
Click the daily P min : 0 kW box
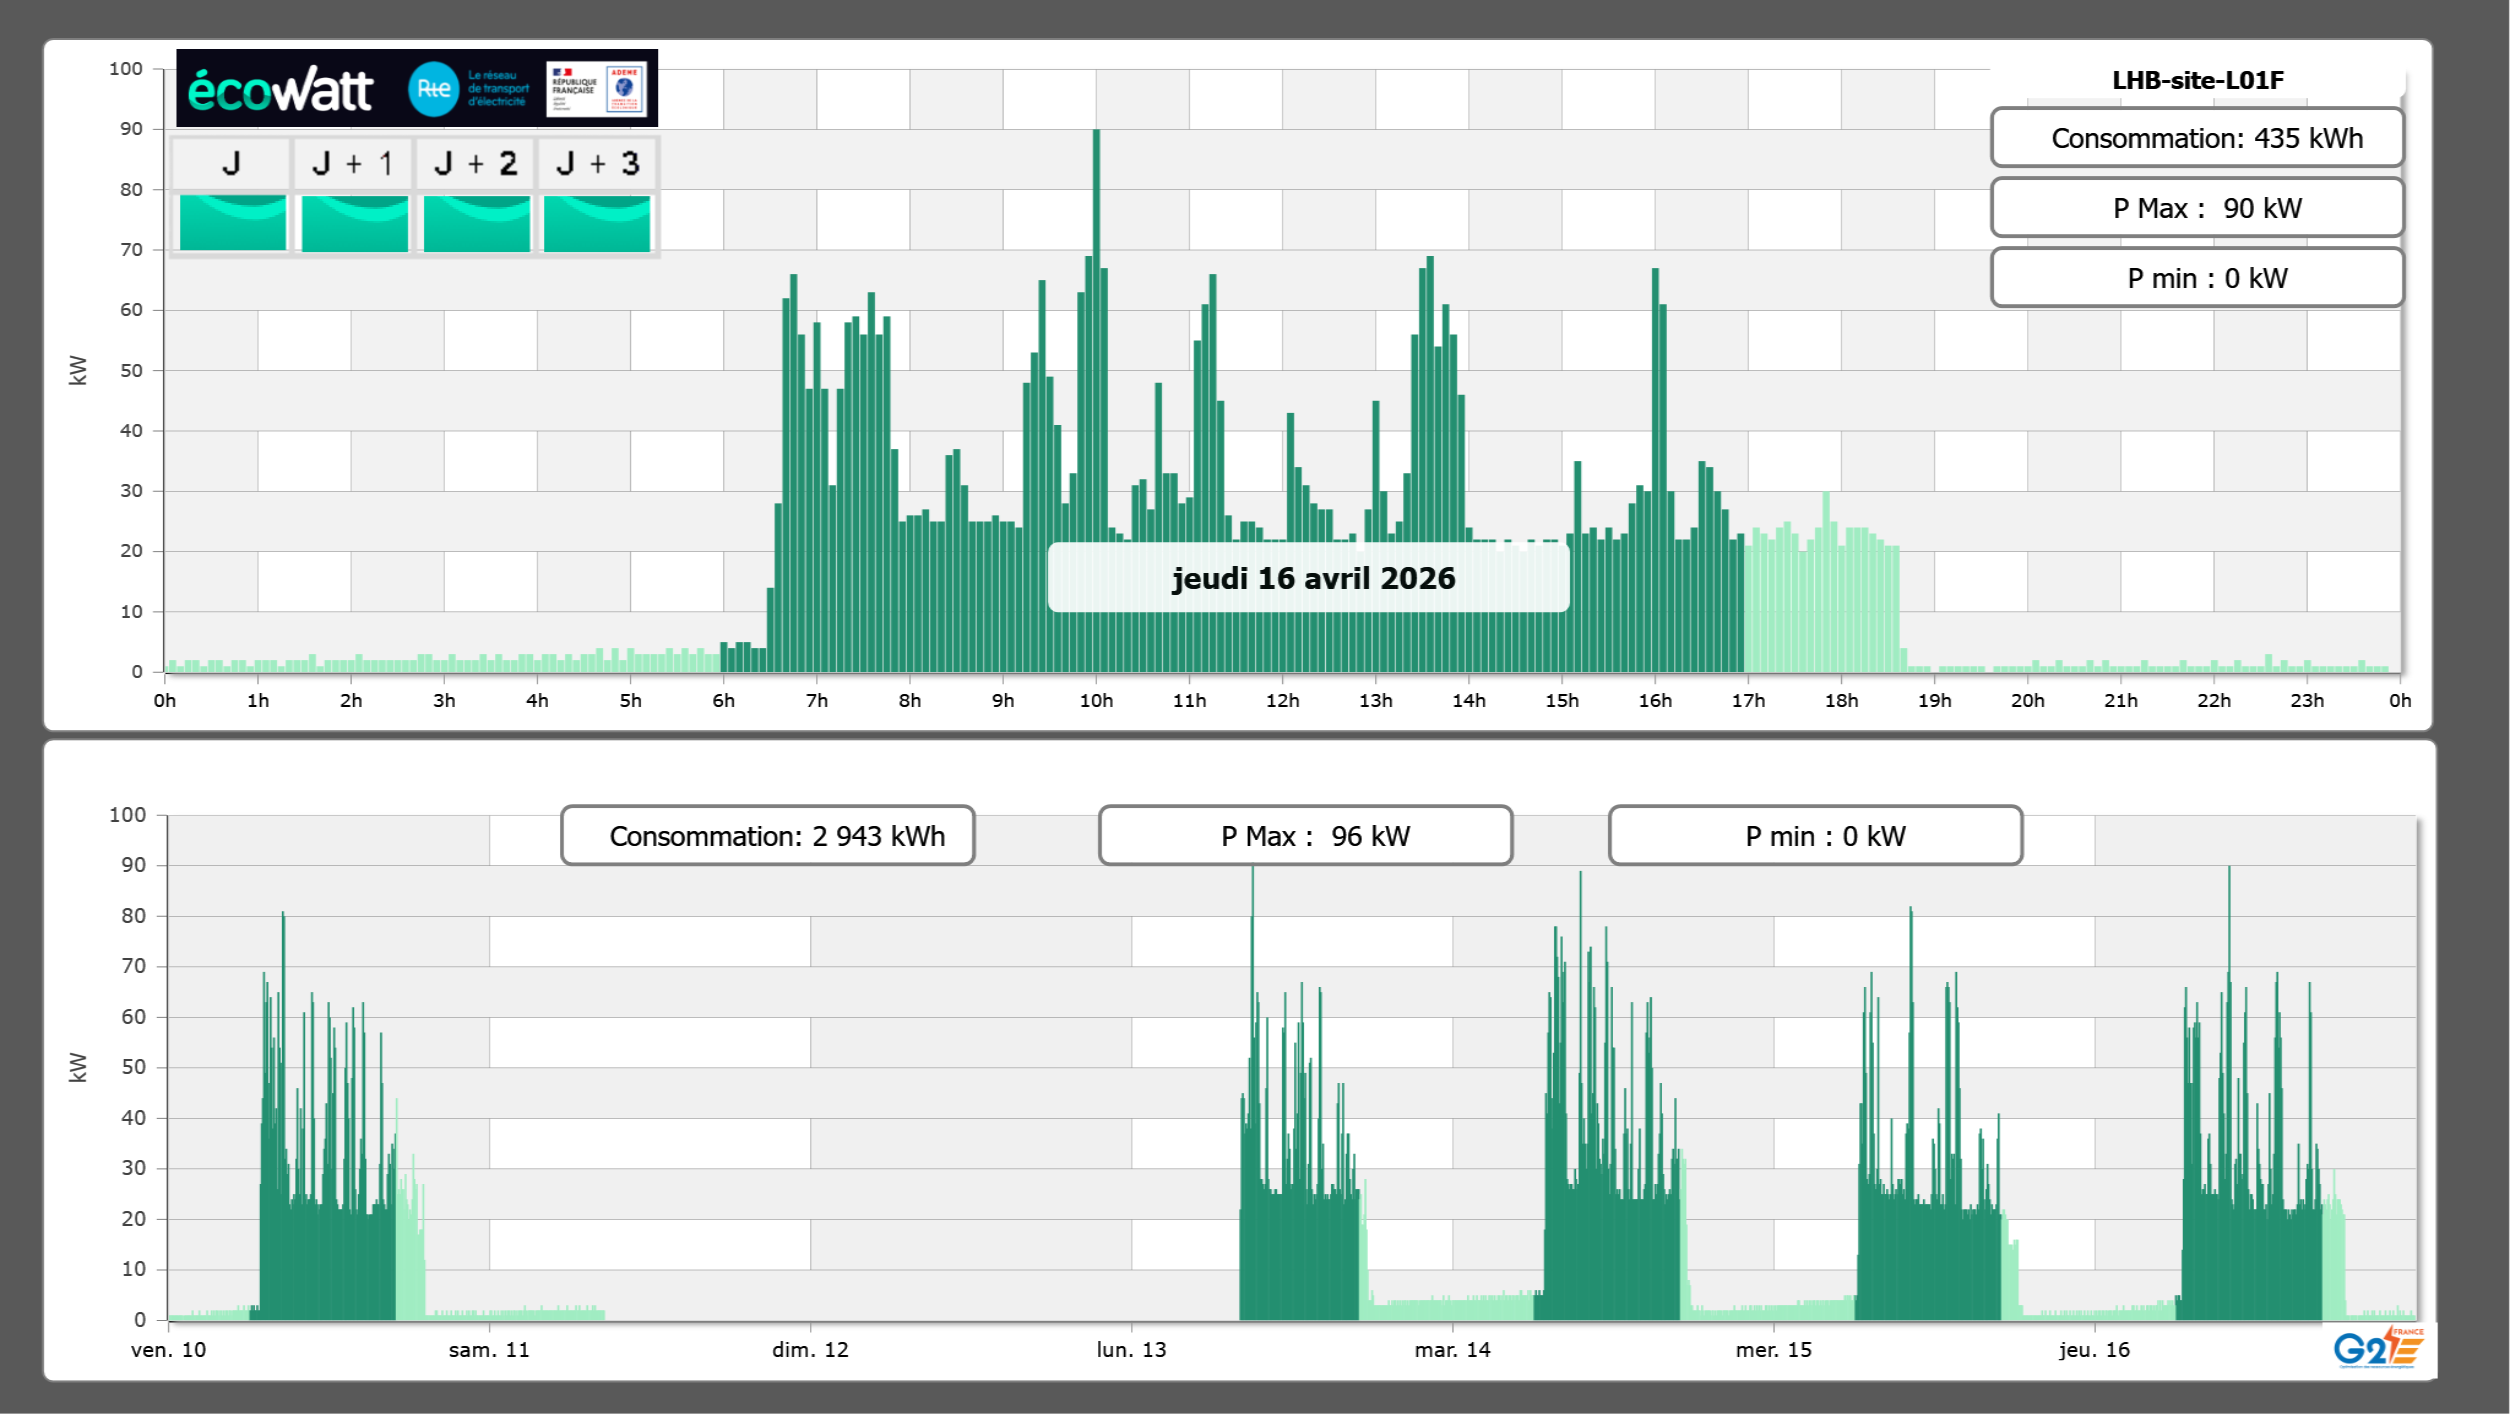coord(2197,278)
